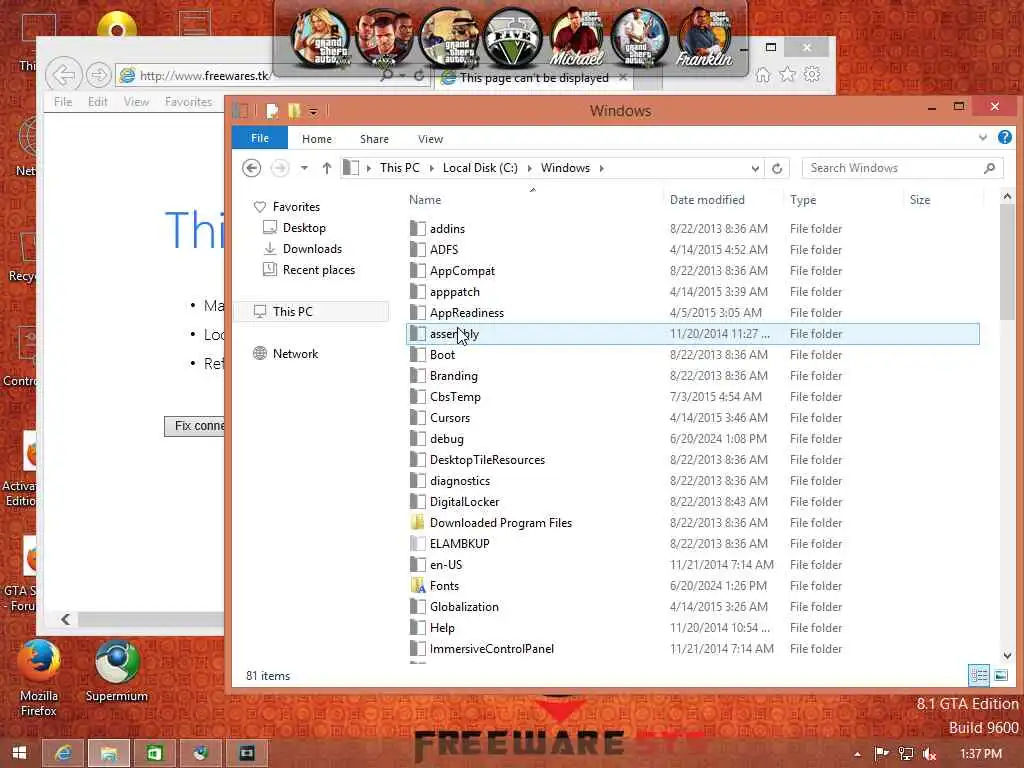Click Fix connection problems button in IE

195,426
